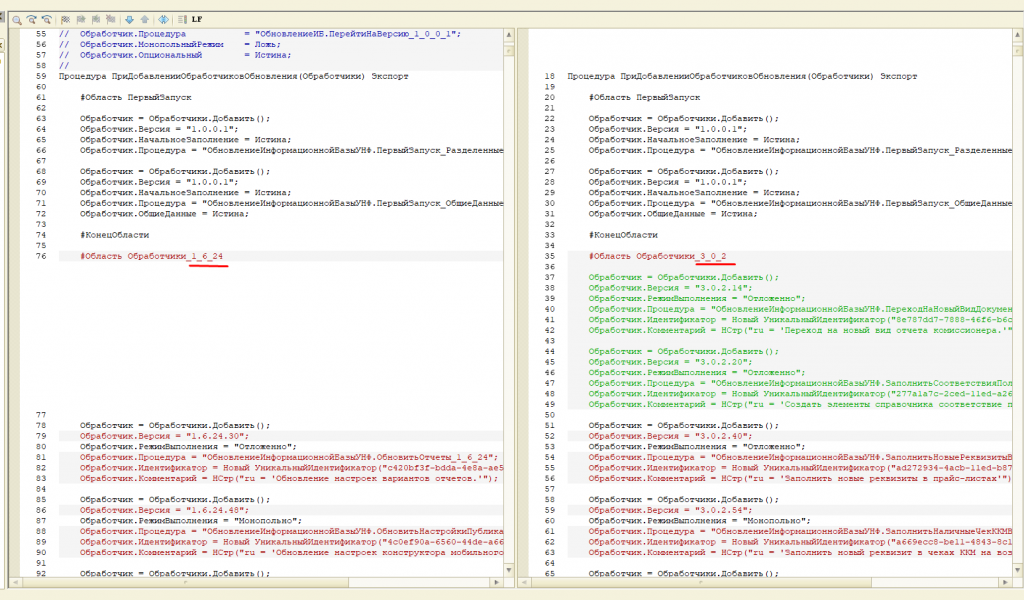Image resolution: width=1024 pixels, height=600 pixels.
Task: Click green line 'Обработчик.Версия = "3.0.2.14";'
Action: tap(670, 288)
